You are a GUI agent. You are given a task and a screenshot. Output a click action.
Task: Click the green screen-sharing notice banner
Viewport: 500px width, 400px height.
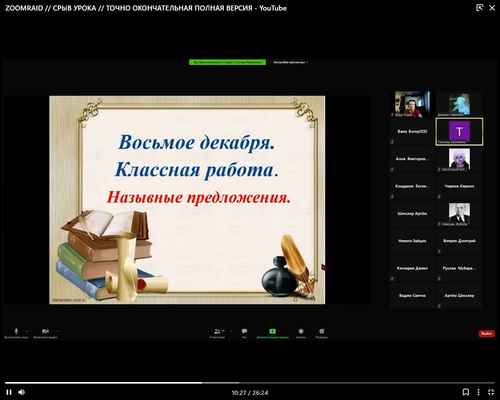227,62
